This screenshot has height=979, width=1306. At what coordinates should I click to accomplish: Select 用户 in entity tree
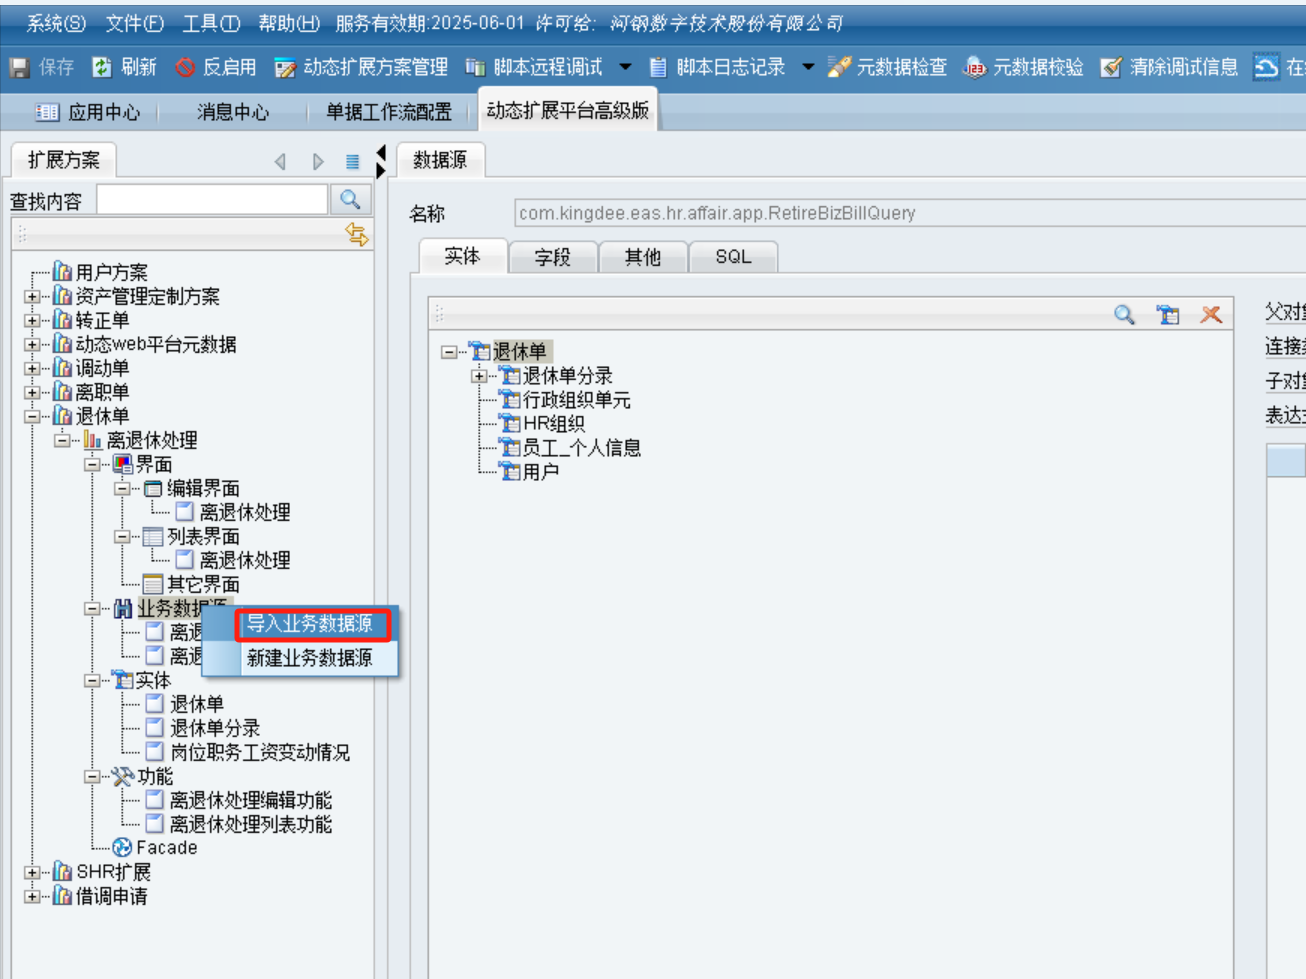541,472
